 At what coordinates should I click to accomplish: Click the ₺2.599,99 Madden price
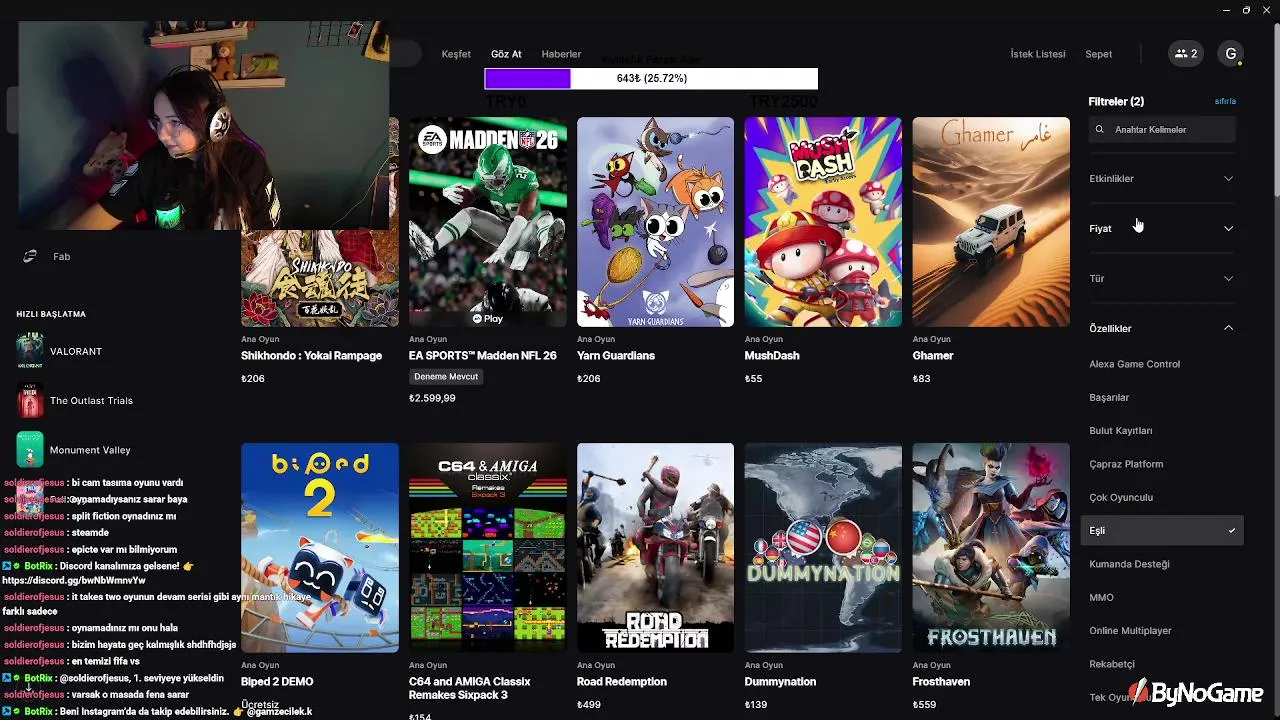point(432,398)
